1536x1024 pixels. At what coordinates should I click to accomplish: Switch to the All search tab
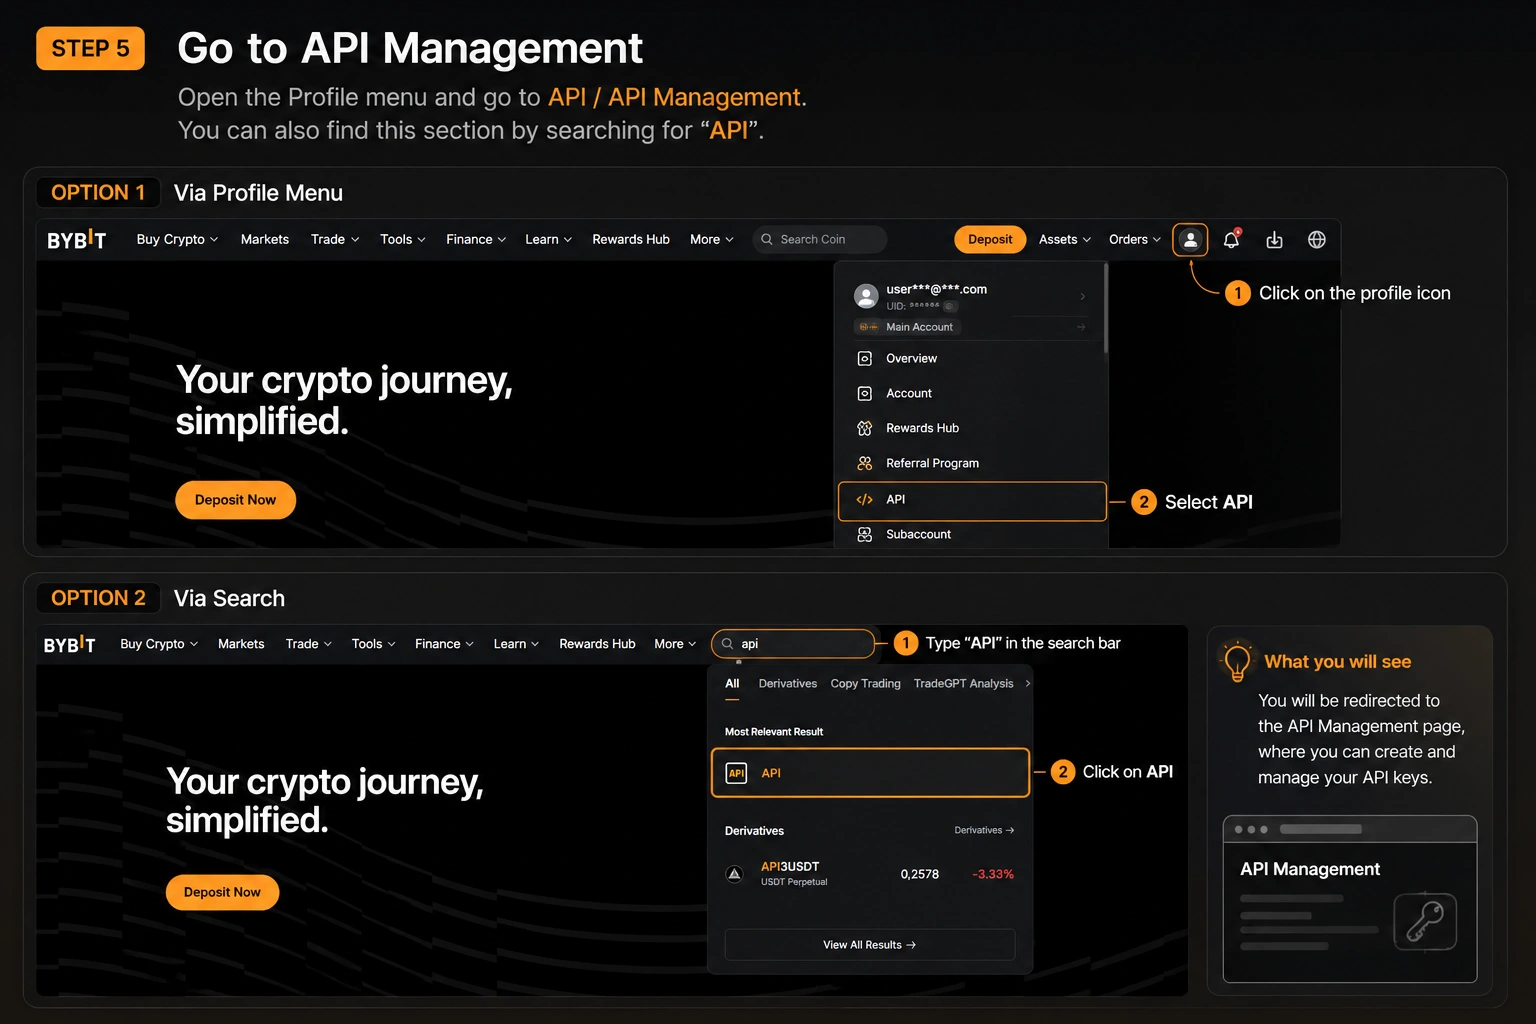[732, 684]
